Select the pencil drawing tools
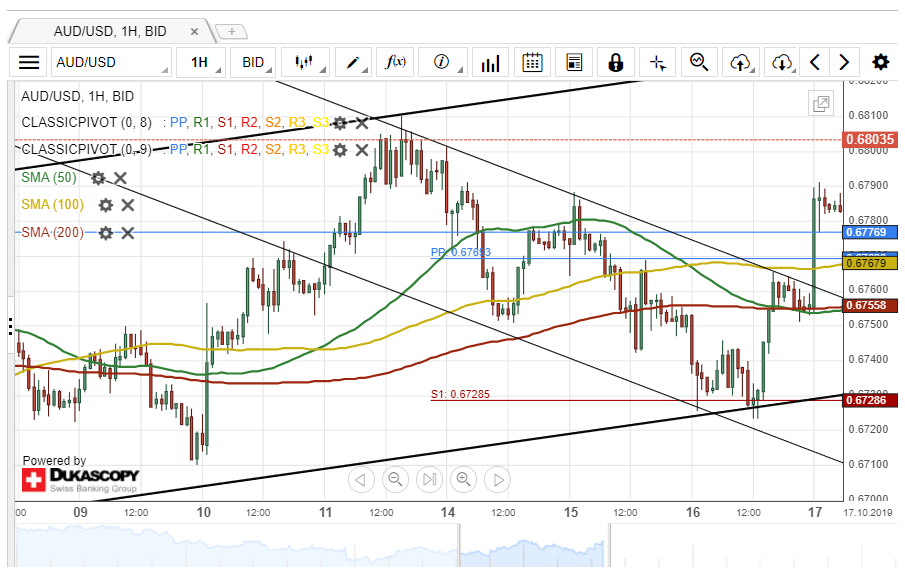This screenshot has width=905, height=573. tap(353, 62)
